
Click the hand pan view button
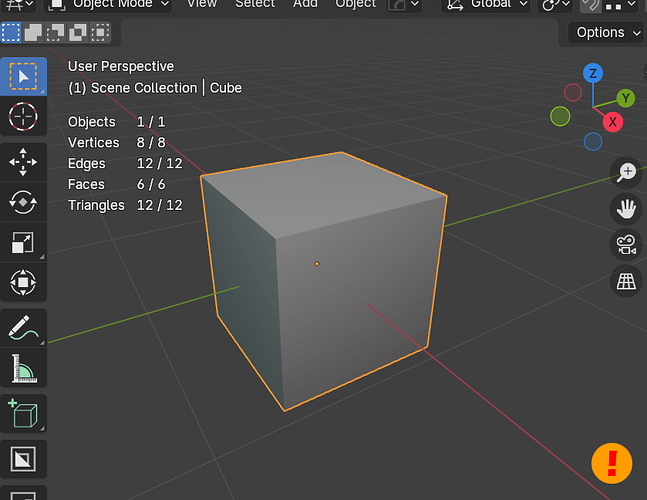626,208
